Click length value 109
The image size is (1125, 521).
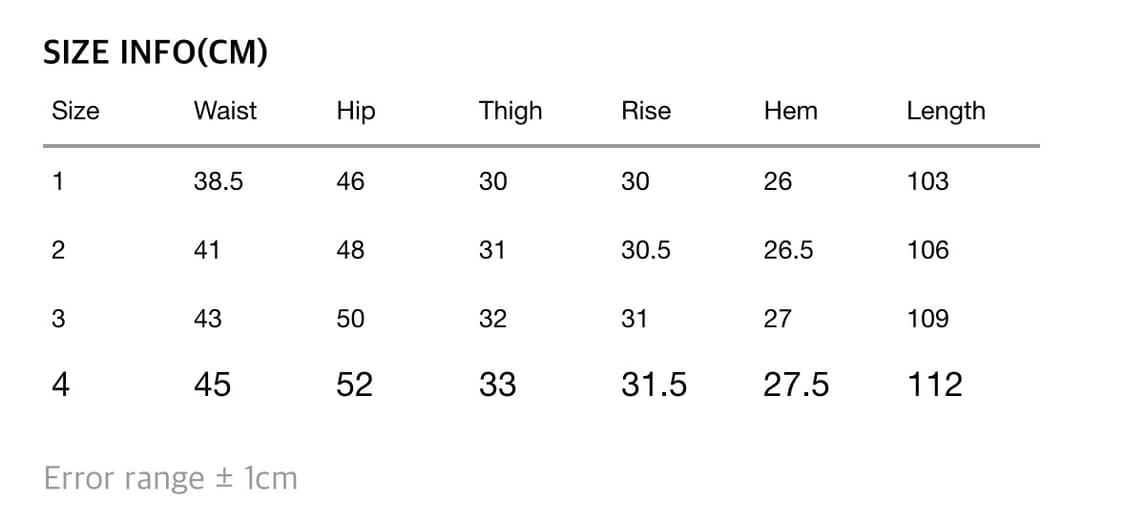tap(927, 319)
